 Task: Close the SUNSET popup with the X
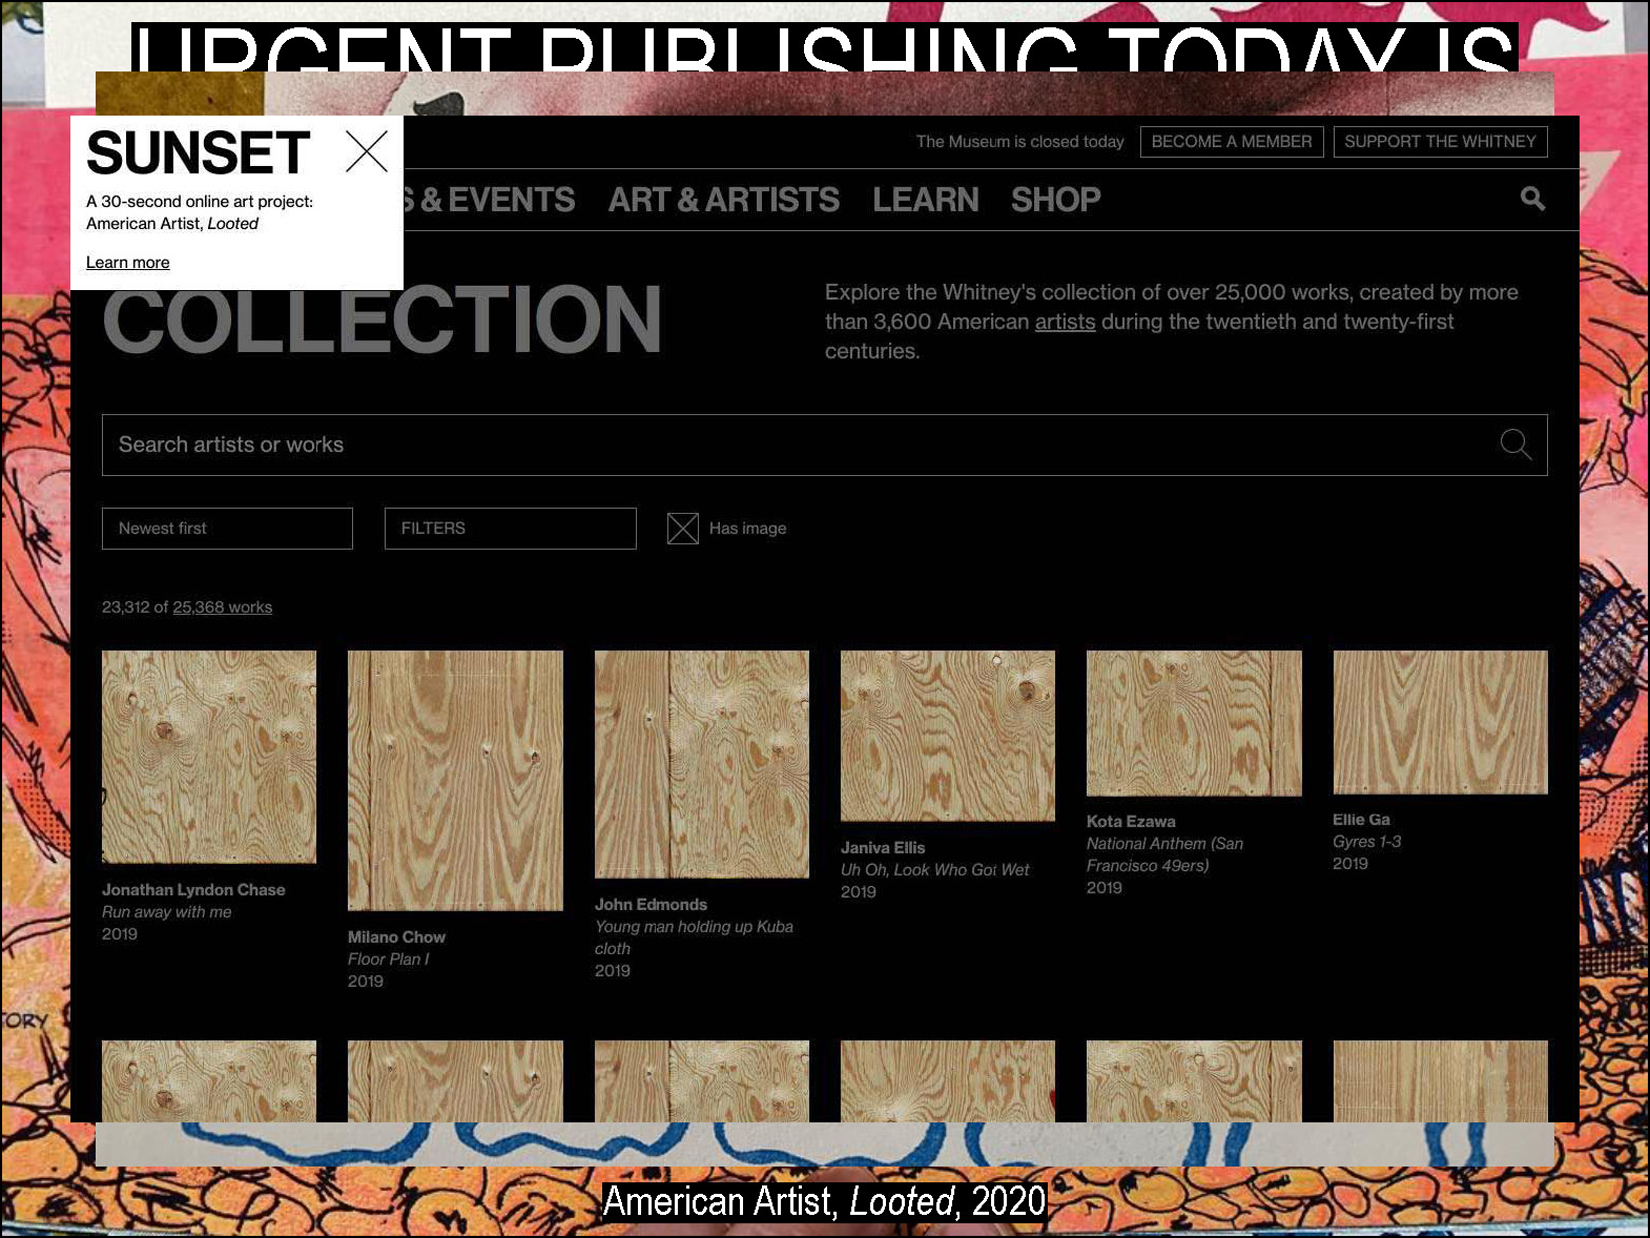pos(366,152)
